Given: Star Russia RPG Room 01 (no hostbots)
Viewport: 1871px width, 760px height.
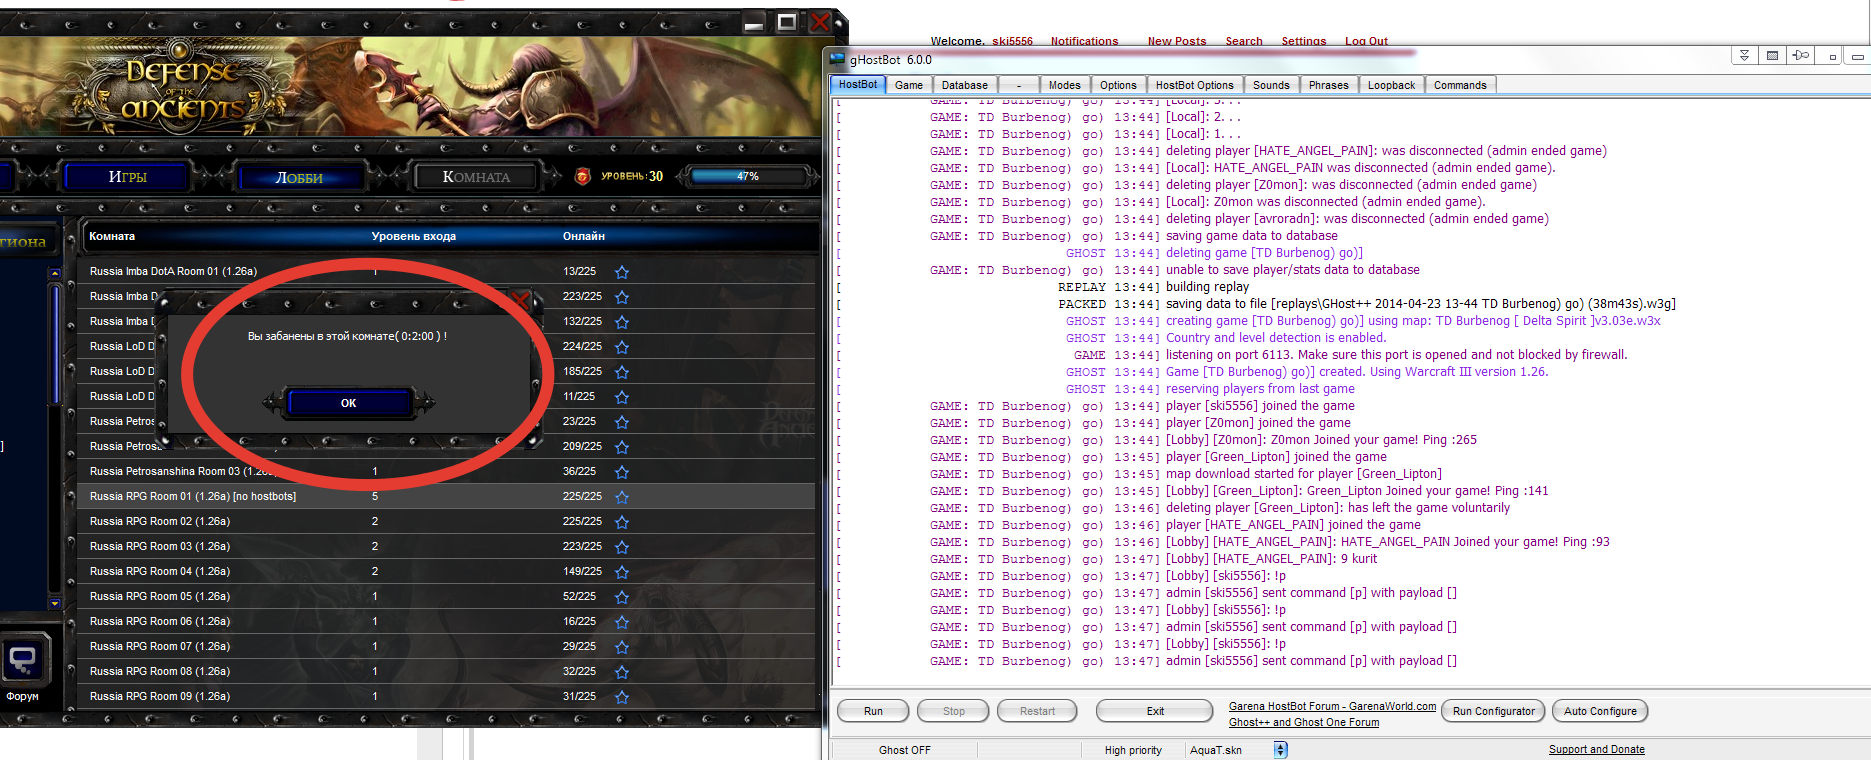Looking at the screenshot, I should pos(622,497).
